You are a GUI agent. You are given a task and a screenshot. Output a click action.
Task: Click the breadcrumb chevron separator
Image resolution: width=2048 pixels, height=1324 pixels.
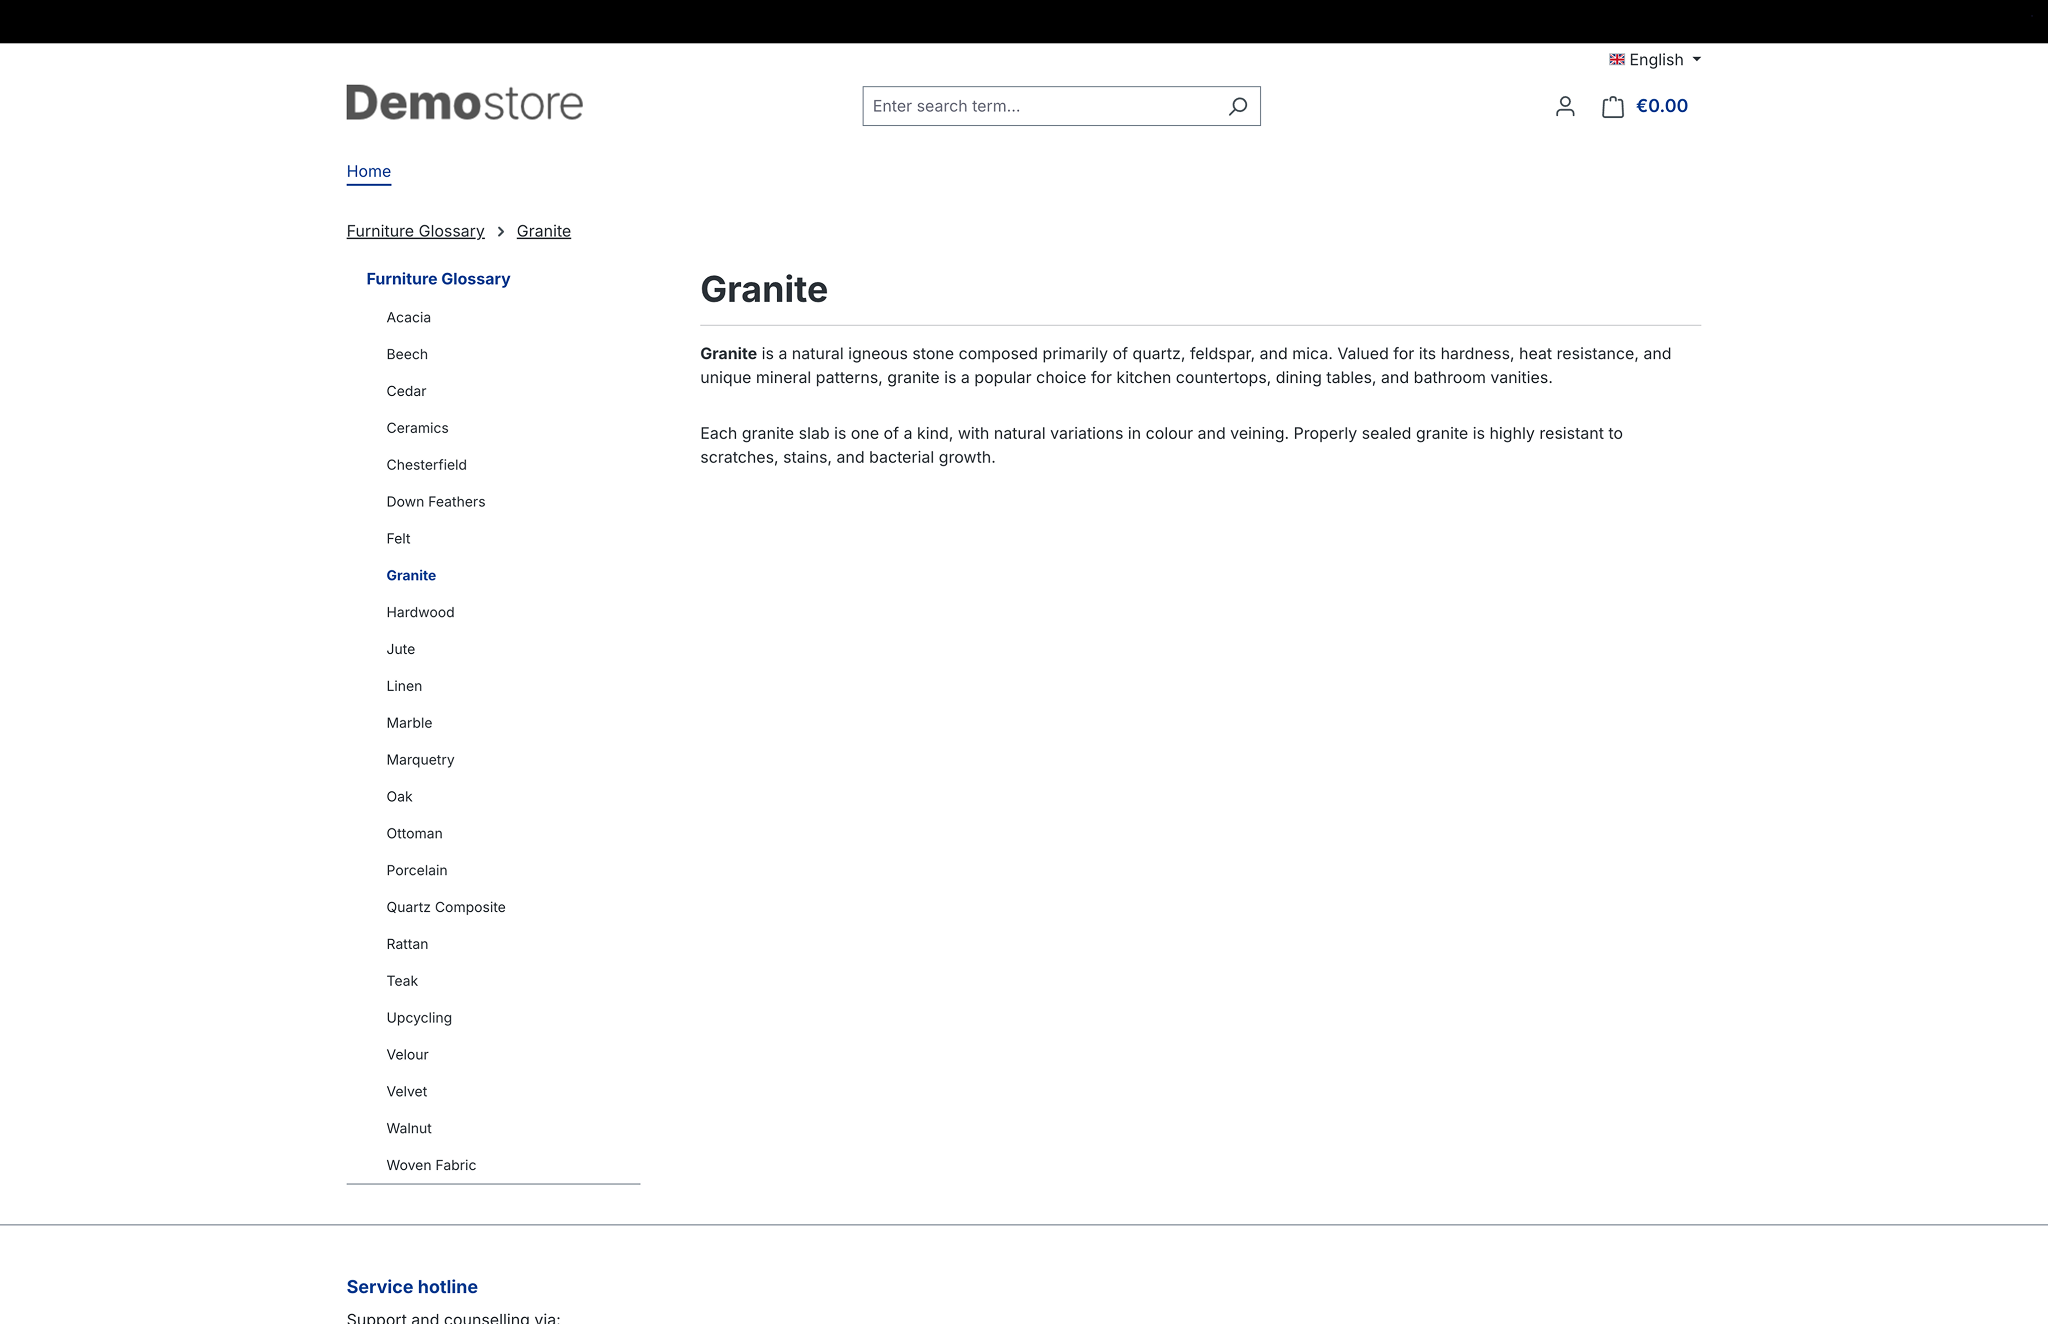[x=501, y=231]
